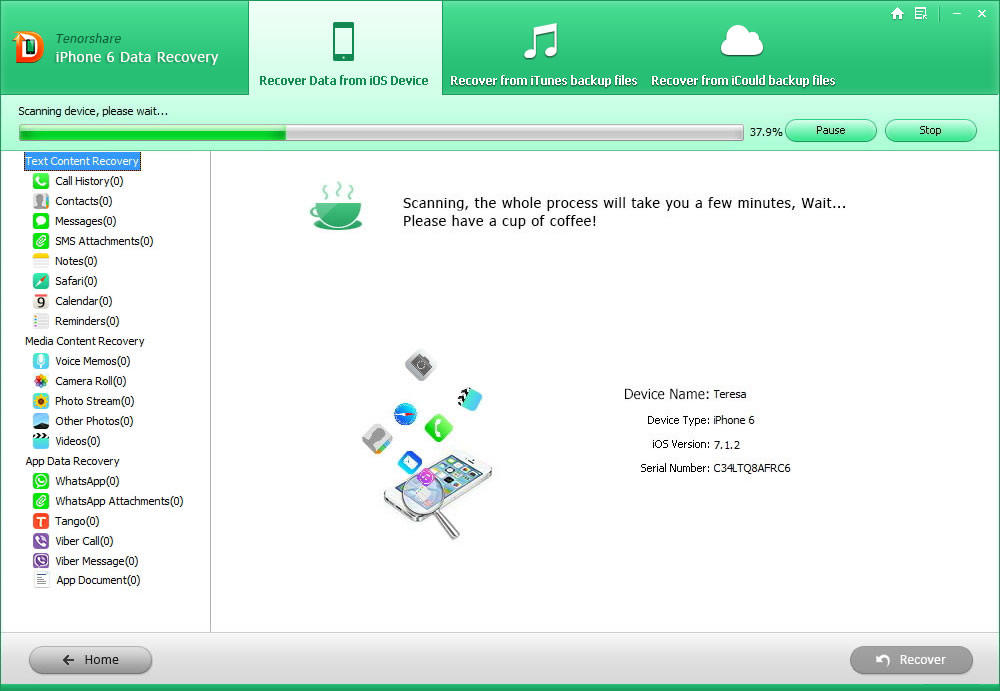Open SMS Attachments(0) list item
The width and height of the screenshot is (1000, 691).
click(104, 241)
